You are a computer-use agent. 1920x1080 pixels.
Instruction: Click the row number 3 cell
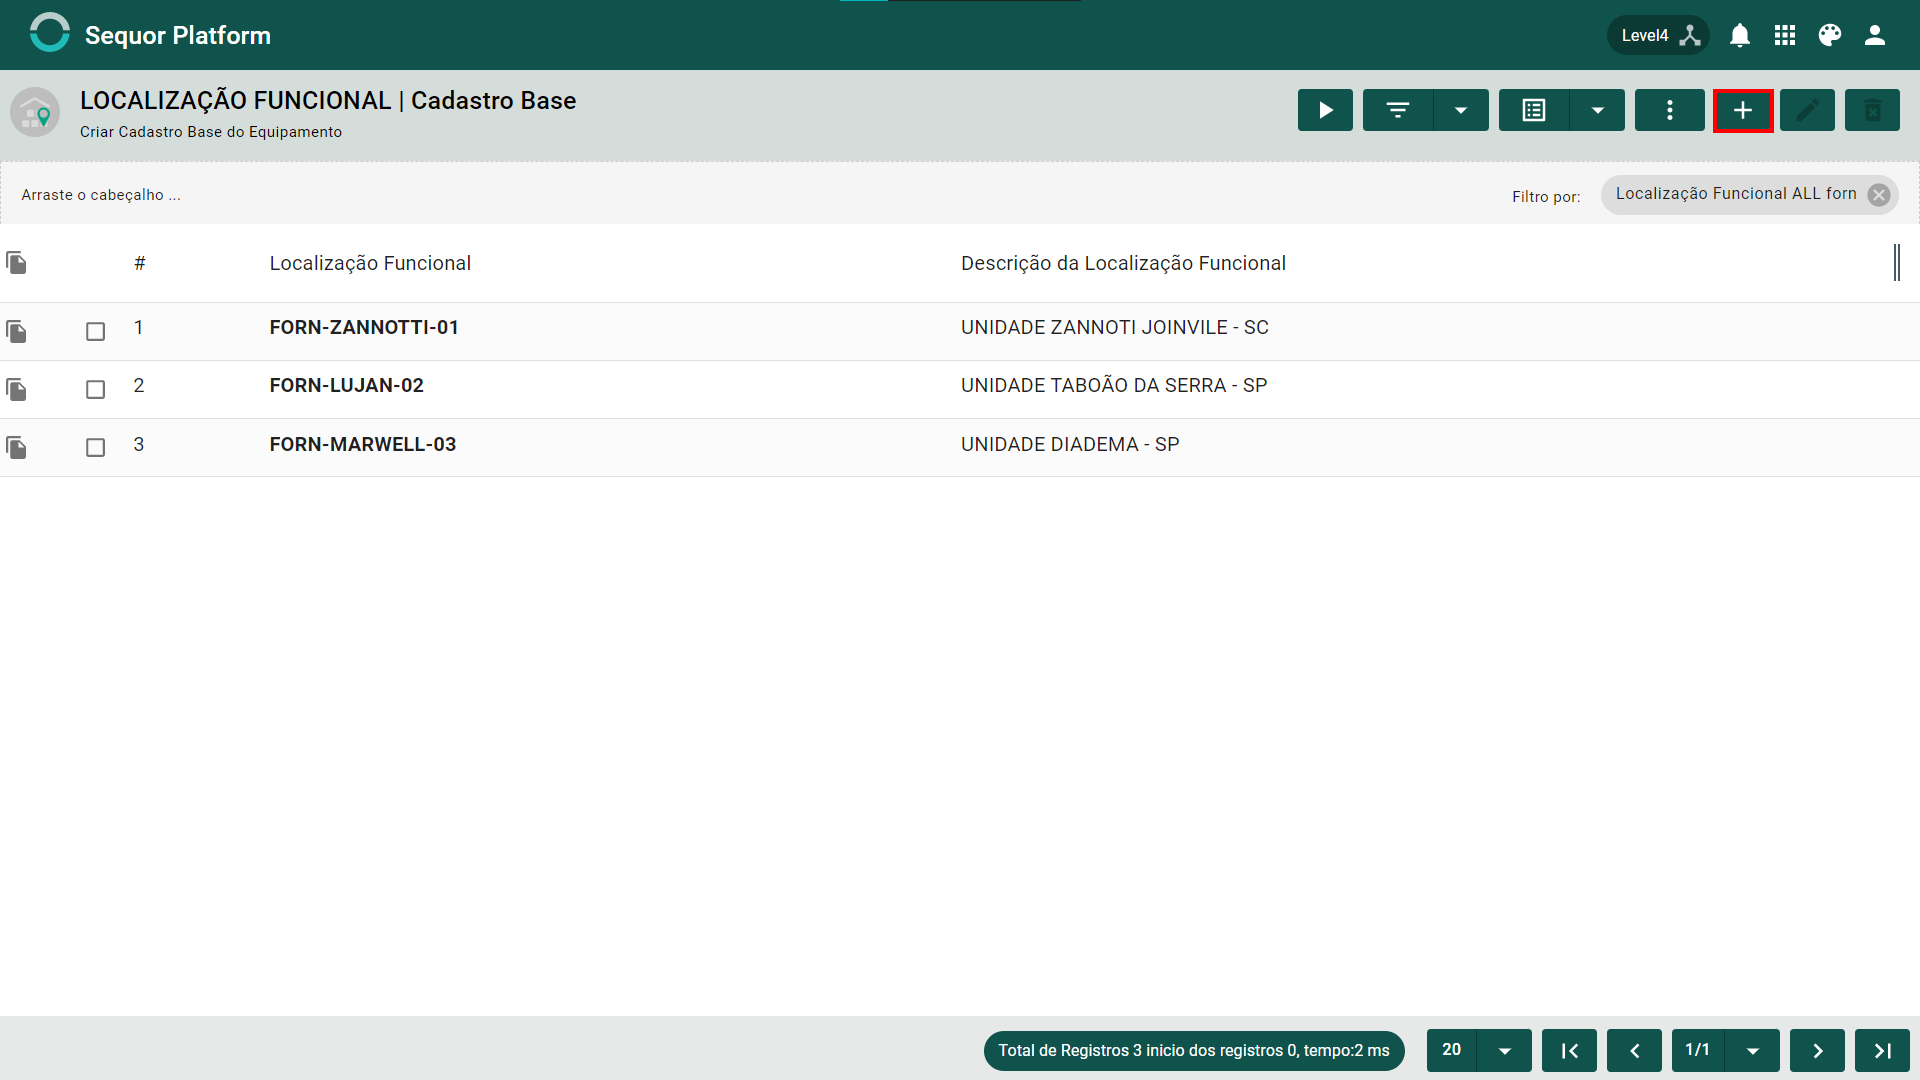click(139, 444)
